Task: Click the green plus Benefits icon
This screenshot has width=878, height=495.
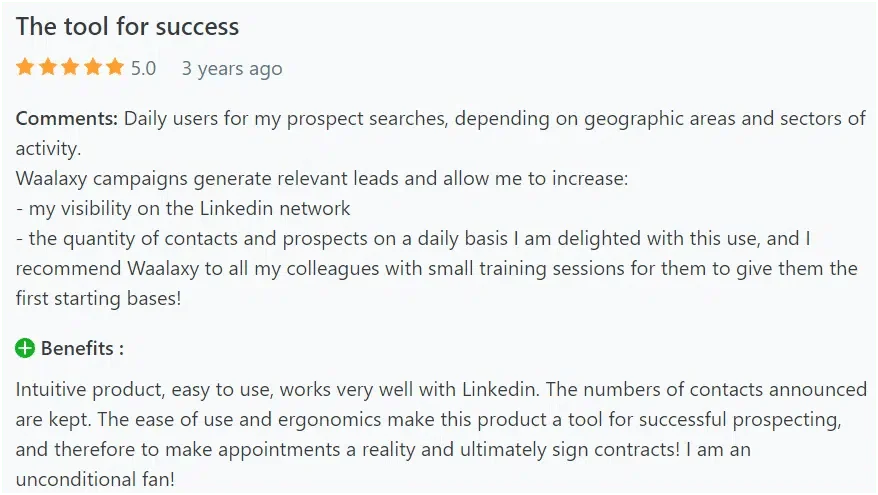Action: 25,348
